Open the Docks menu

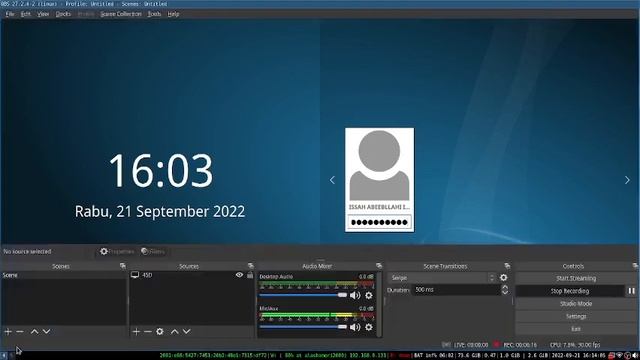63,14
